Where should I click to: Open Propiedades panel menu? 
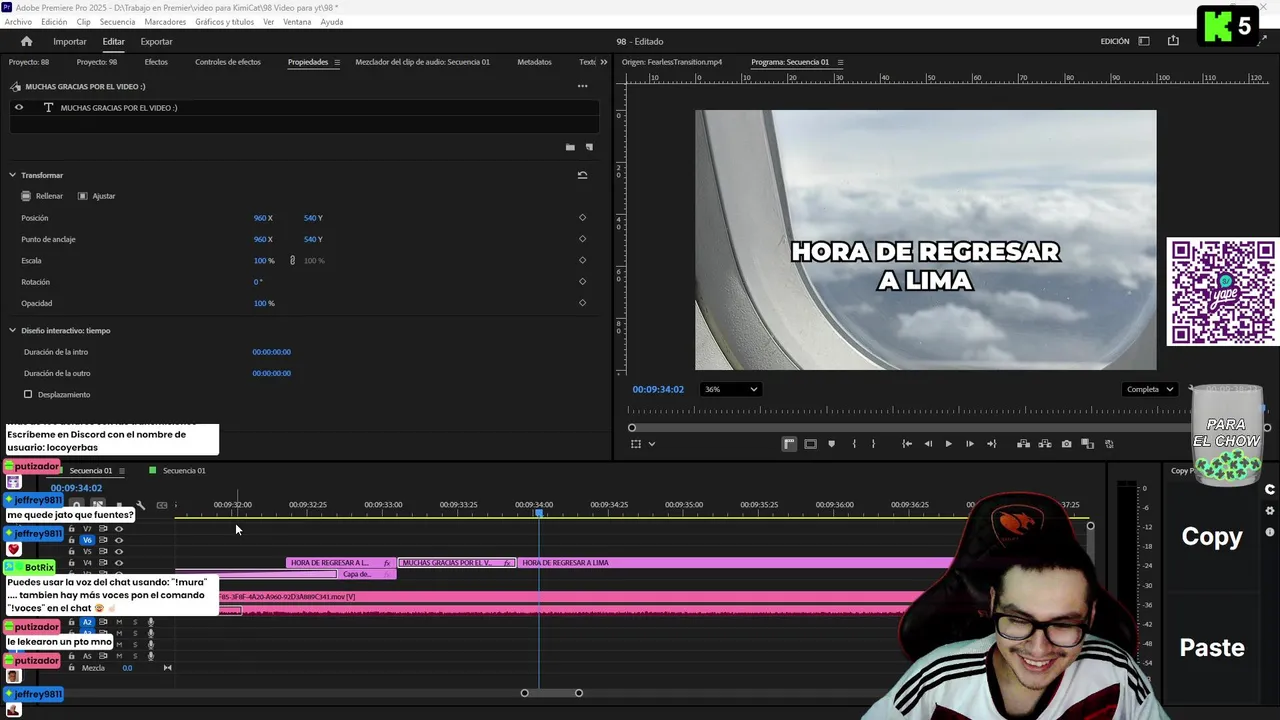click(x=336, y=62)
